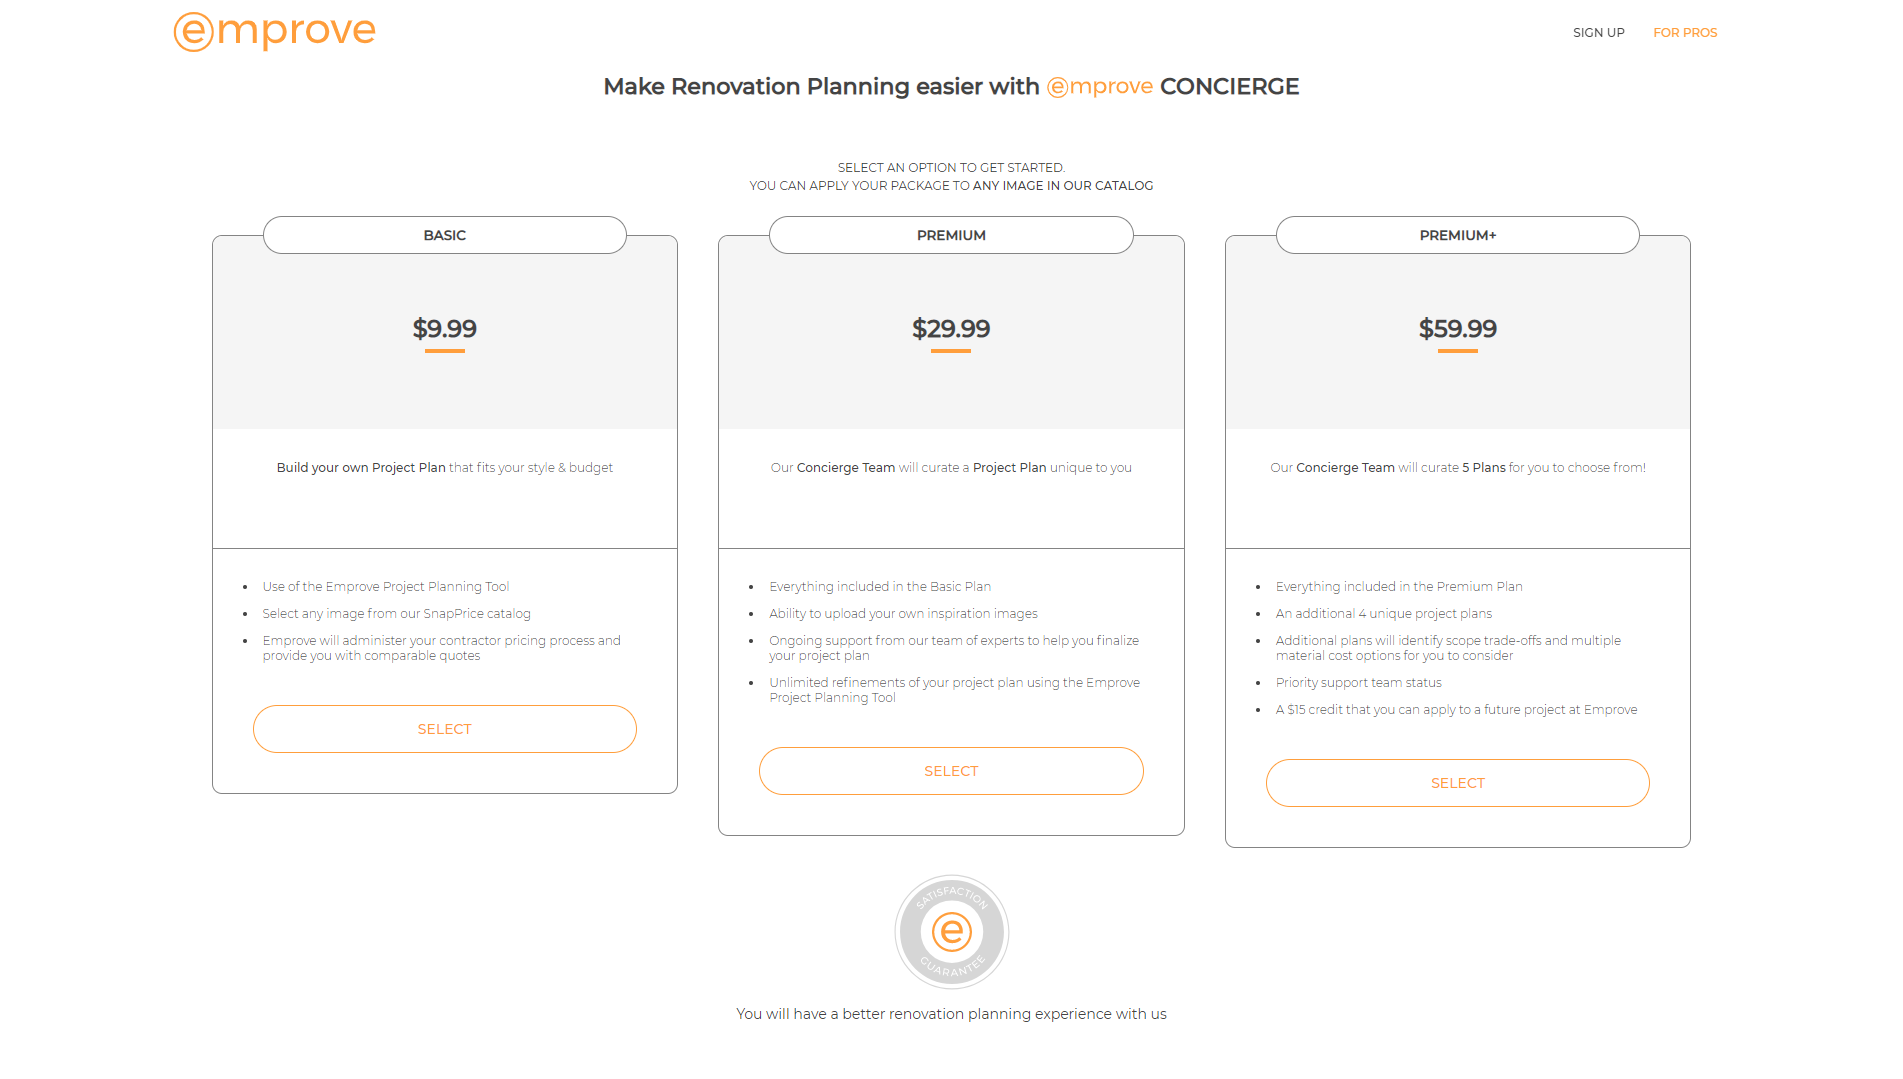Click the Emprove logo in the header
Viewport: 1903px width, 1079px height.
pos(274,32)
